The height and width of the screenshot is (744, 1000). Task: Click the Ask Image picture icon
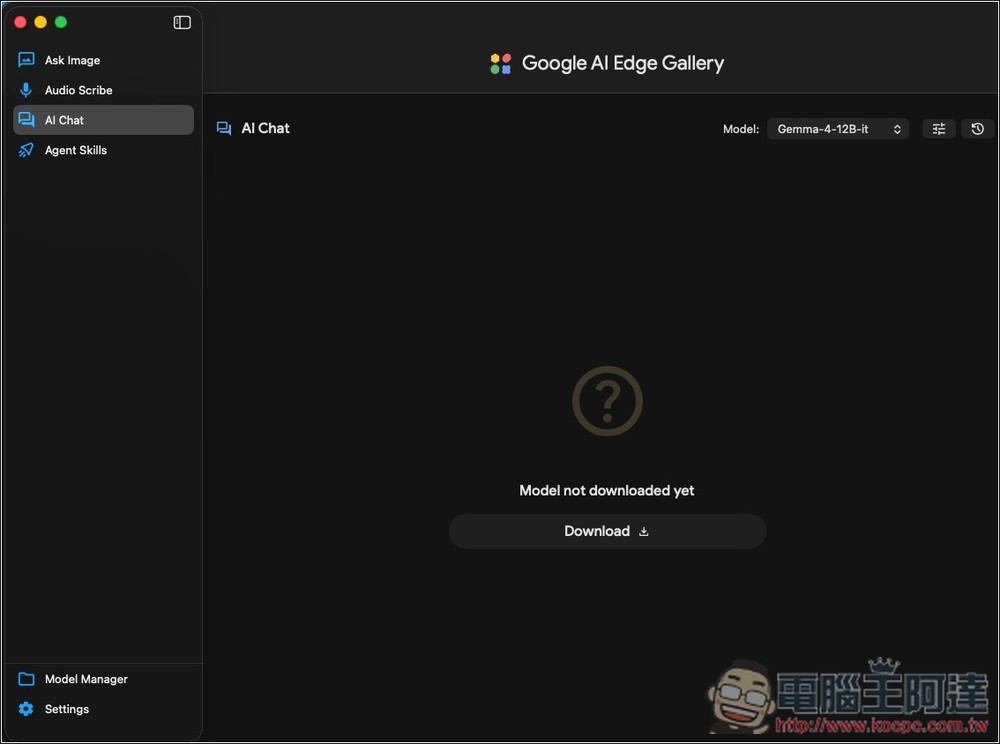pos(26,60)
